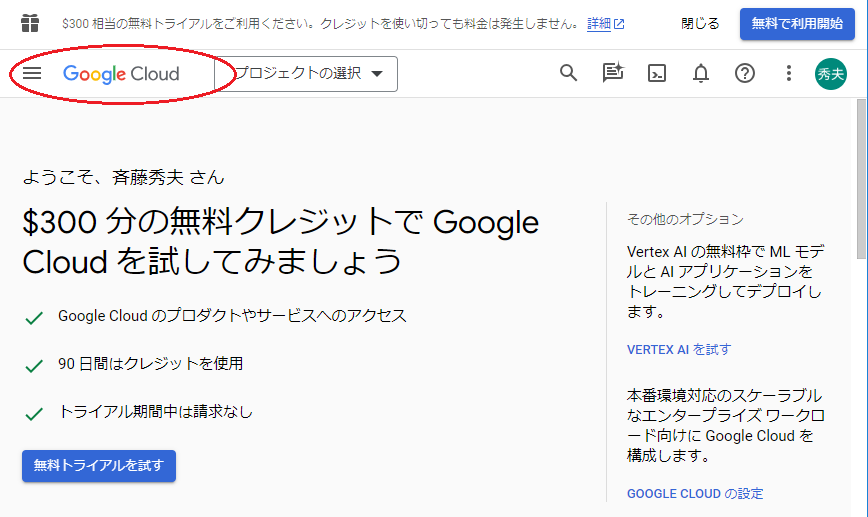Image resolution: width=868 pixels, height=517 pixels.
Task: Click the 無料で利用開始 button
Action: (x=797, y=24)
